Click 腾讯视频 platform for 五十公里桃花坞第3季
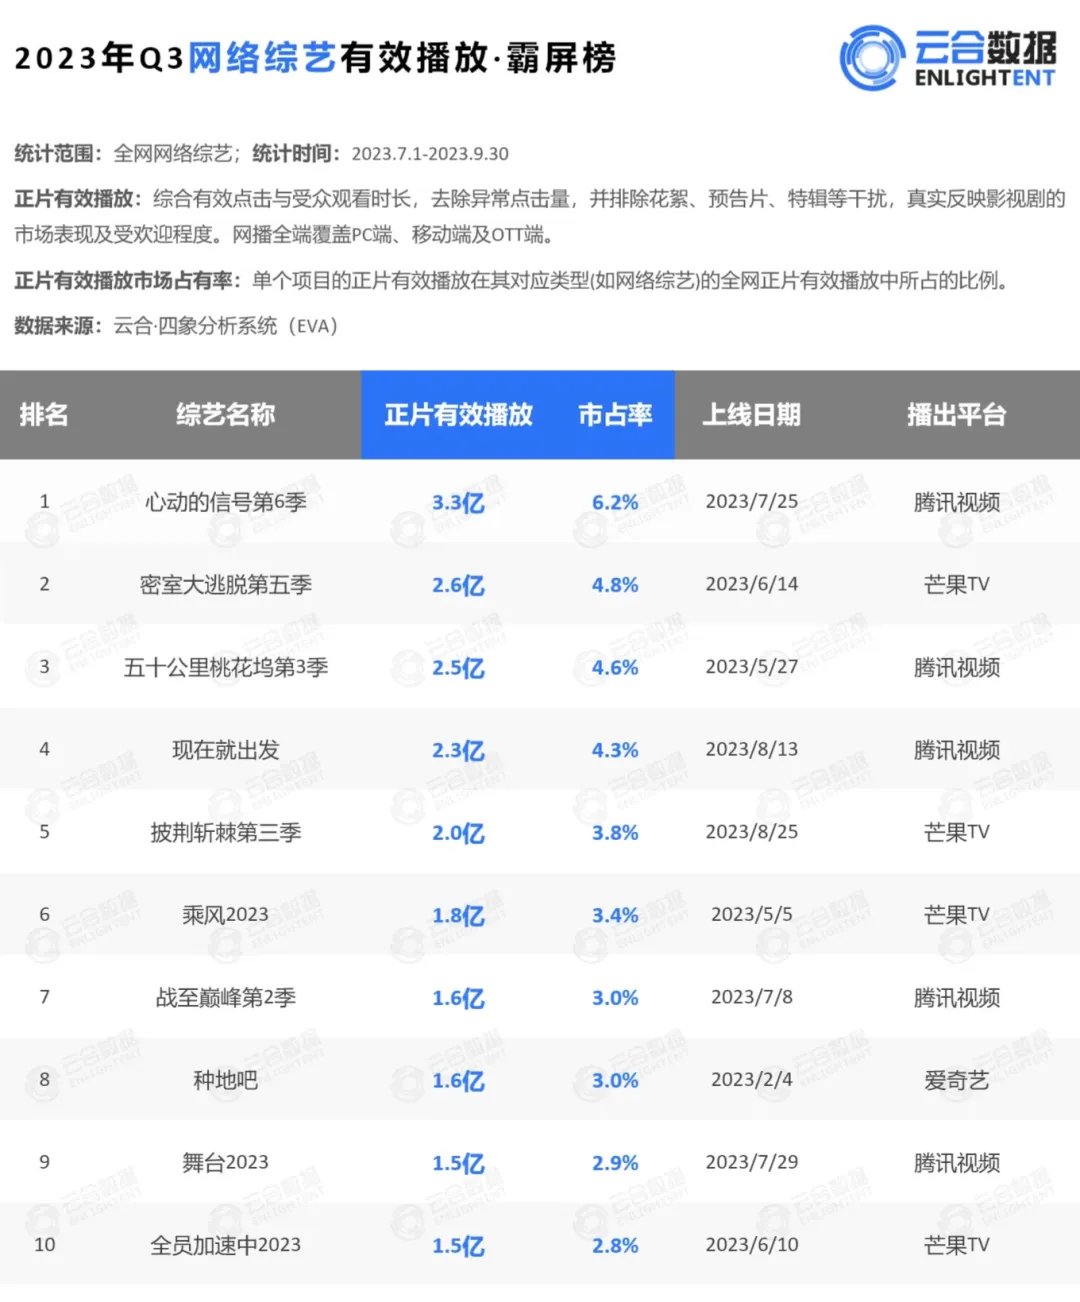This screenshot has width=1080, height=1302. 956,668
